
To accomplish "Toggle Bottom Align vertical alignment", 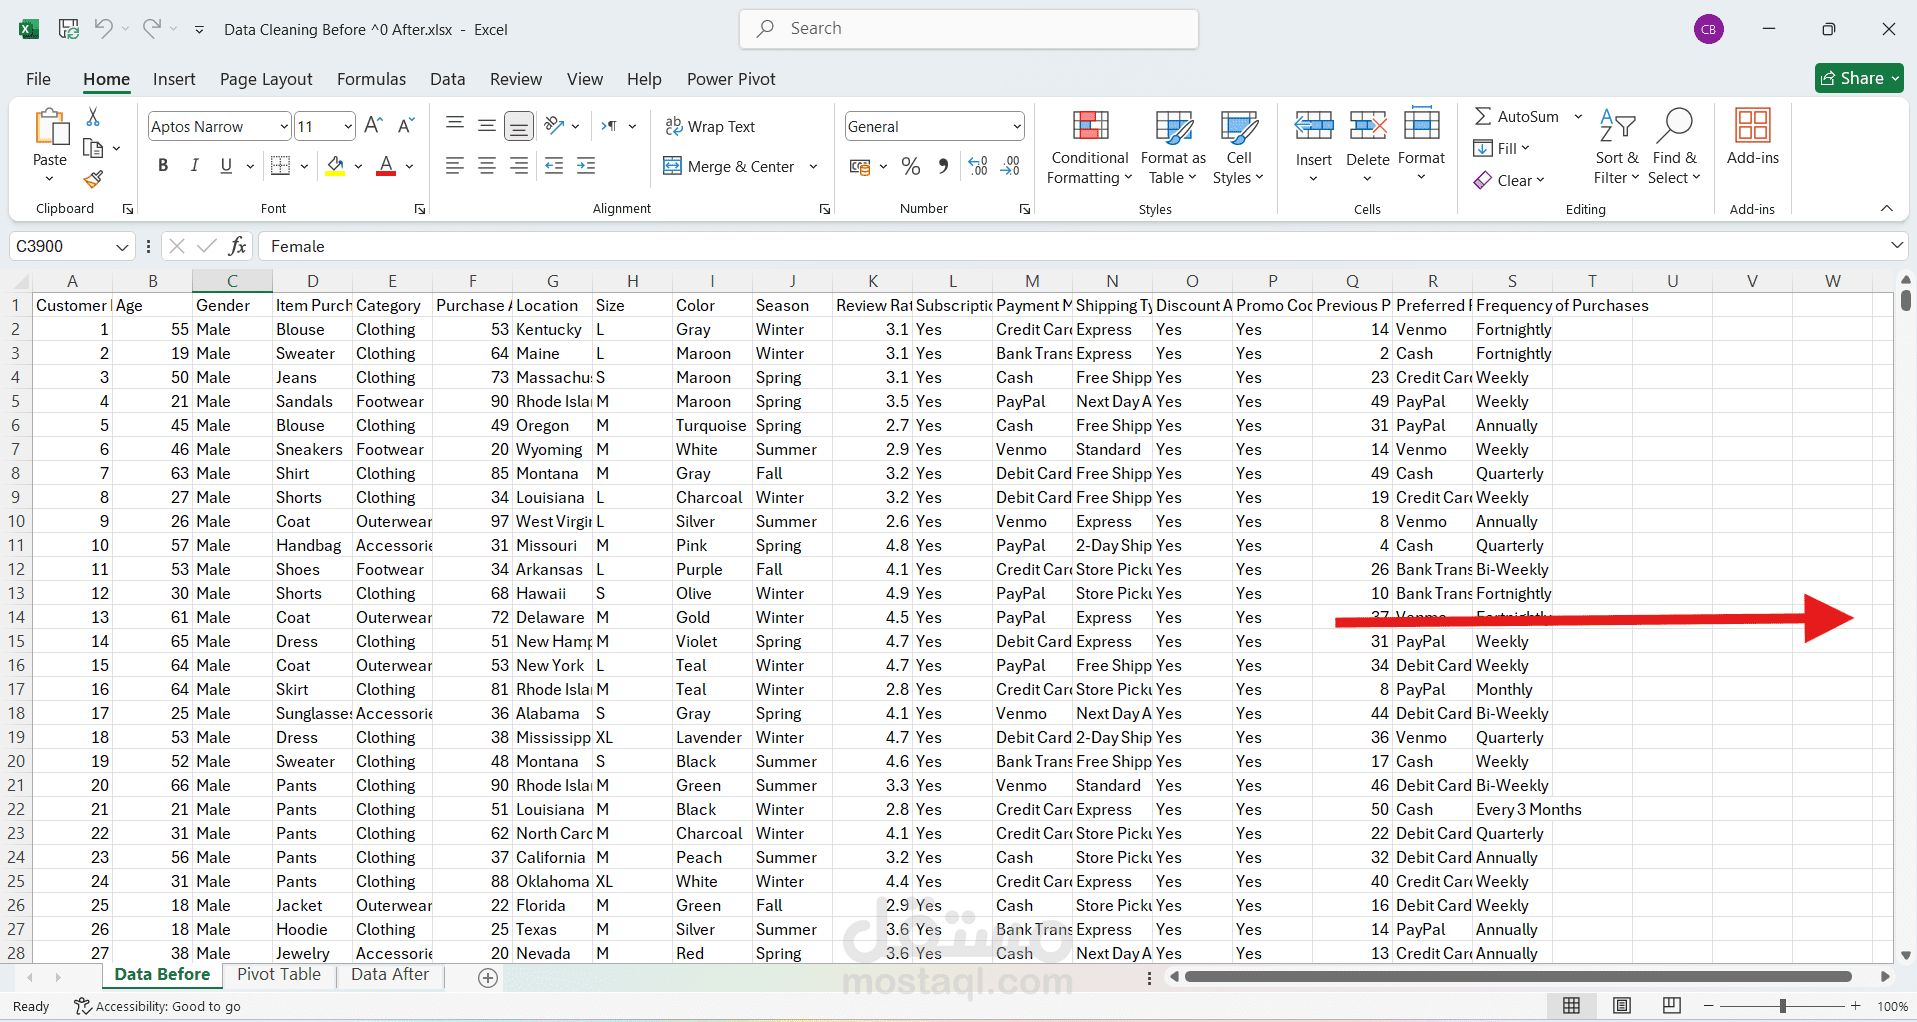I will (519, 126).
